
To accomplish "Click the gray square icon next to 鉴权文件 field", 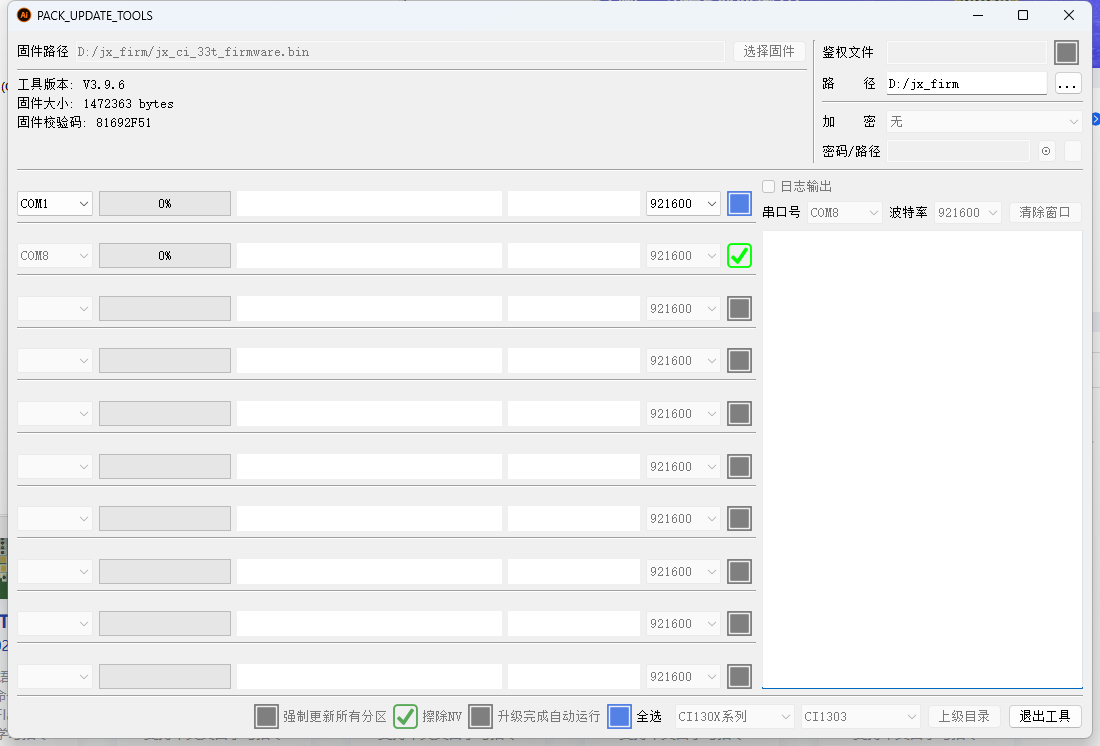I will (1066, 51).
